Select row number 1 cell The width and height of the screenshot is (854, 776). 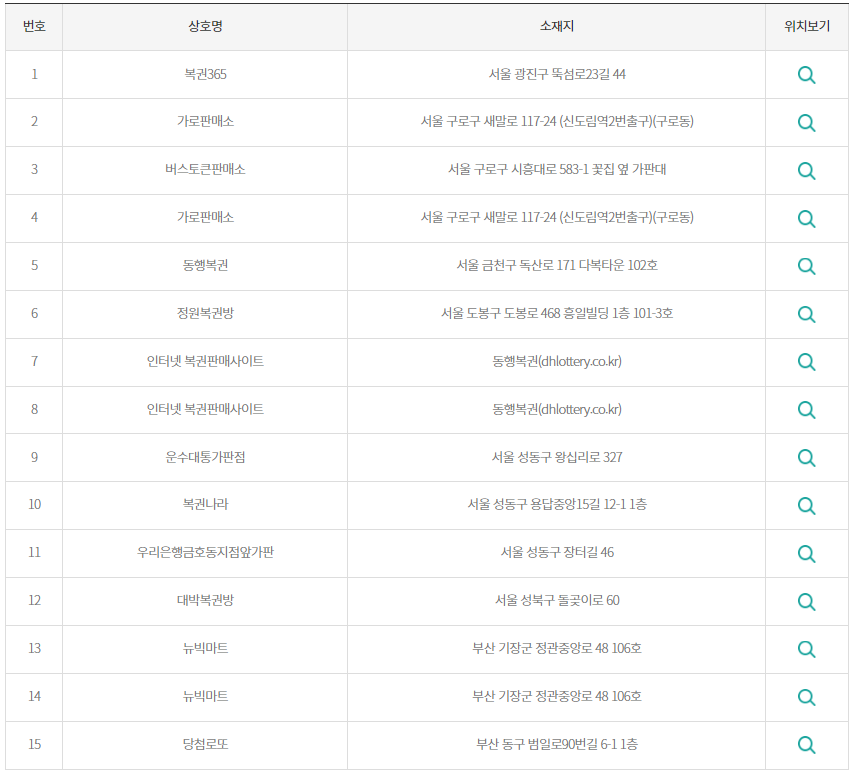click(34, 74)
